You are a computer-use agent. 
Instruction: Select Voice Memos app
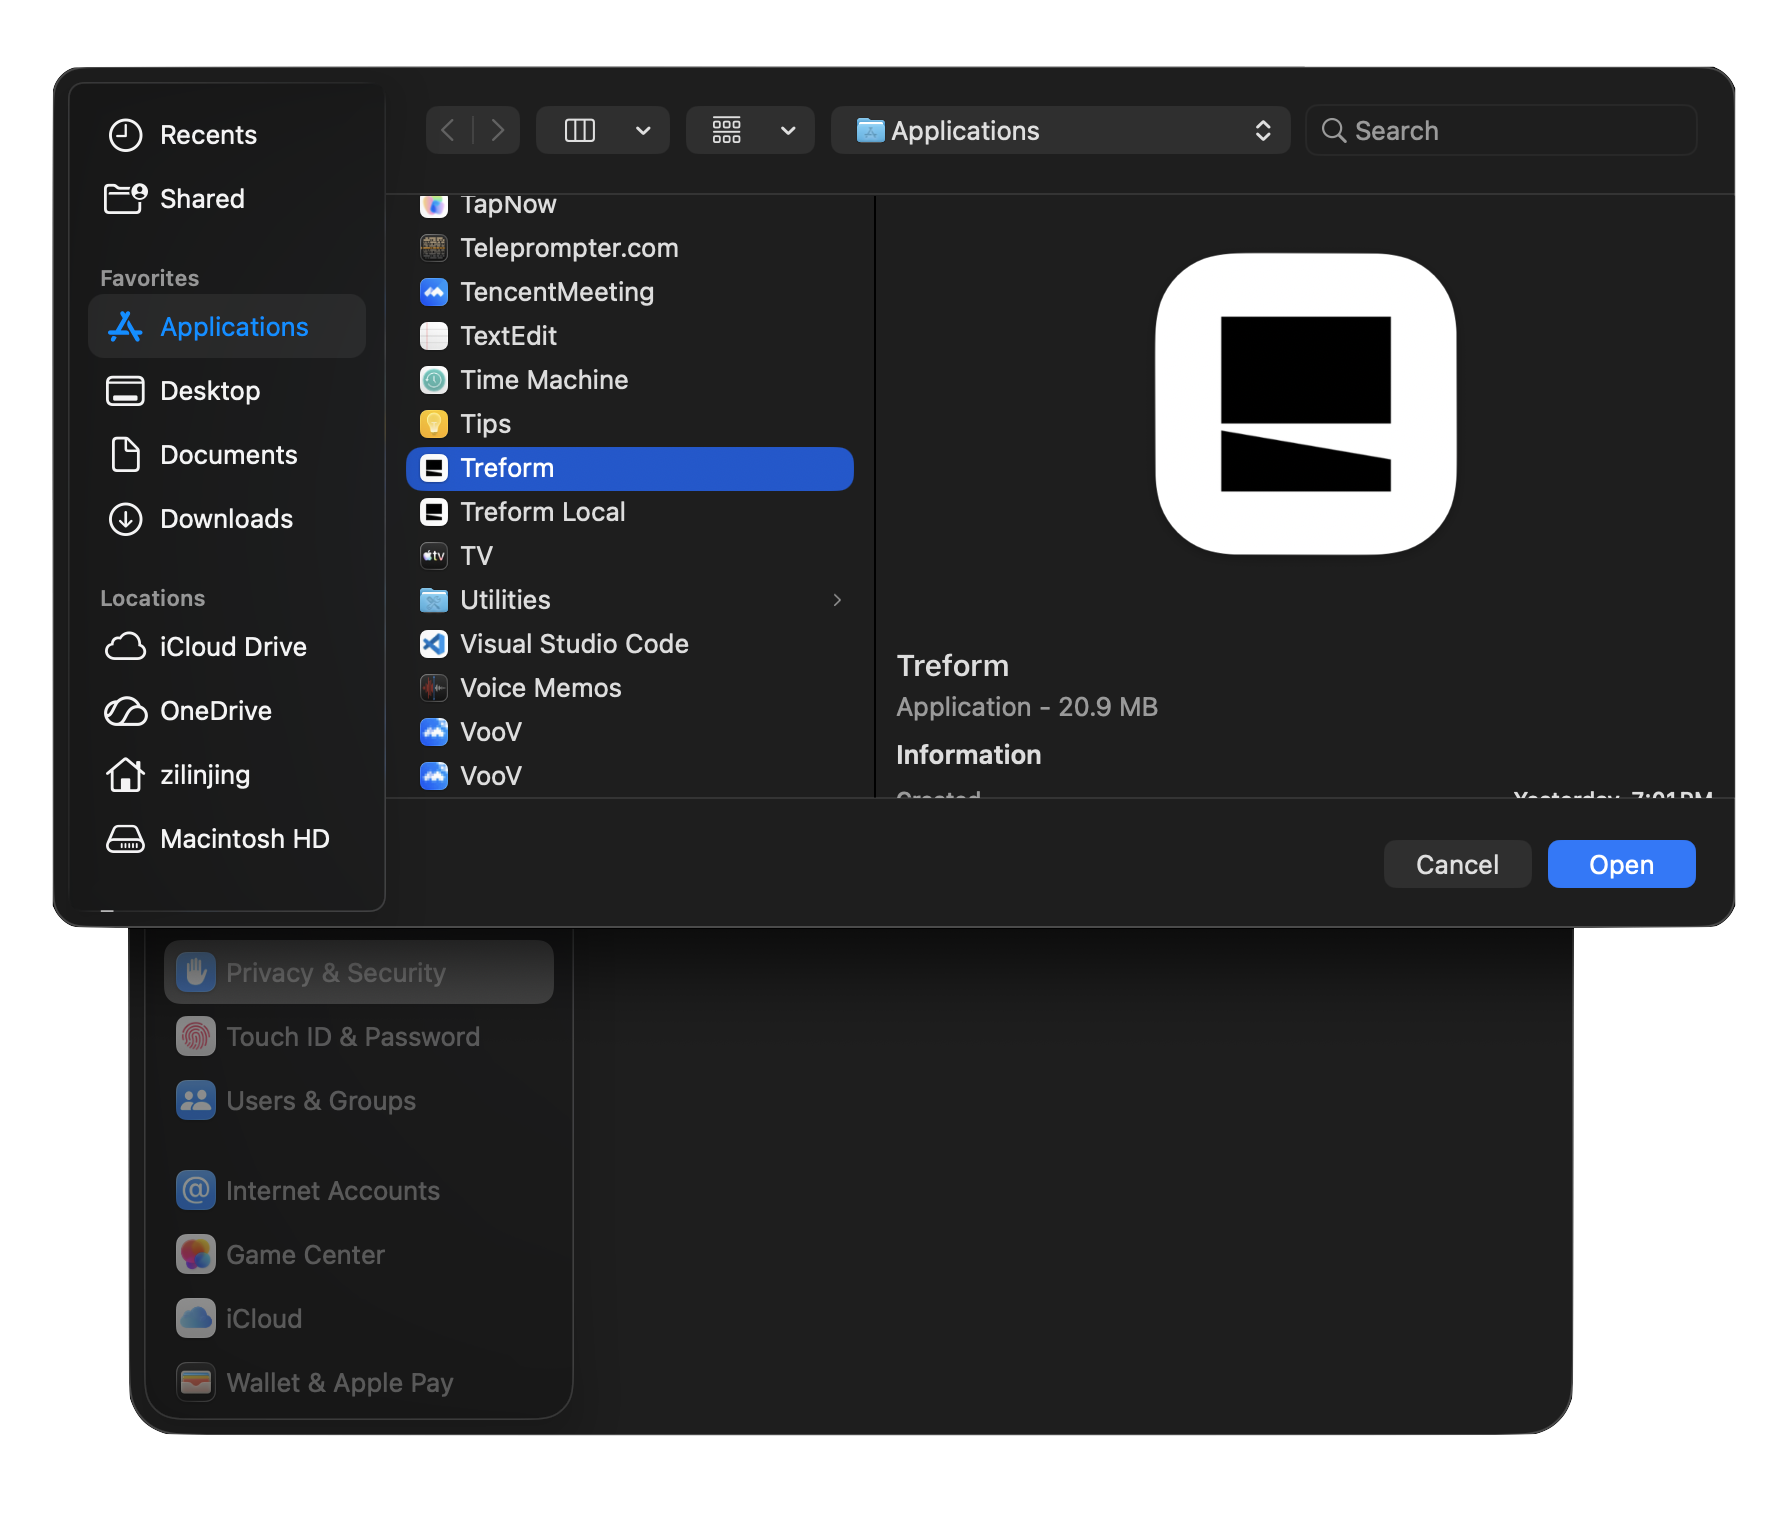[x=630, y=688]
